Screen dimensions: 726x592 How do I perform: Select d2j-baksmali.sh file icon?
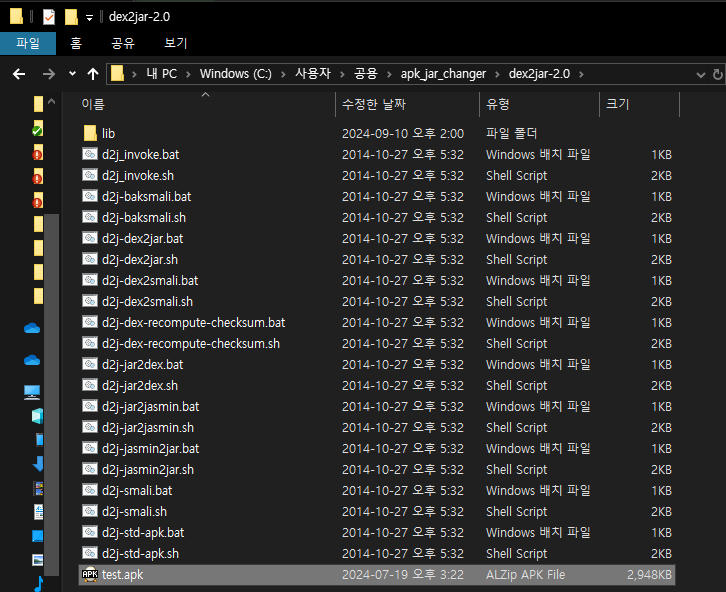[x=90, y=217]
